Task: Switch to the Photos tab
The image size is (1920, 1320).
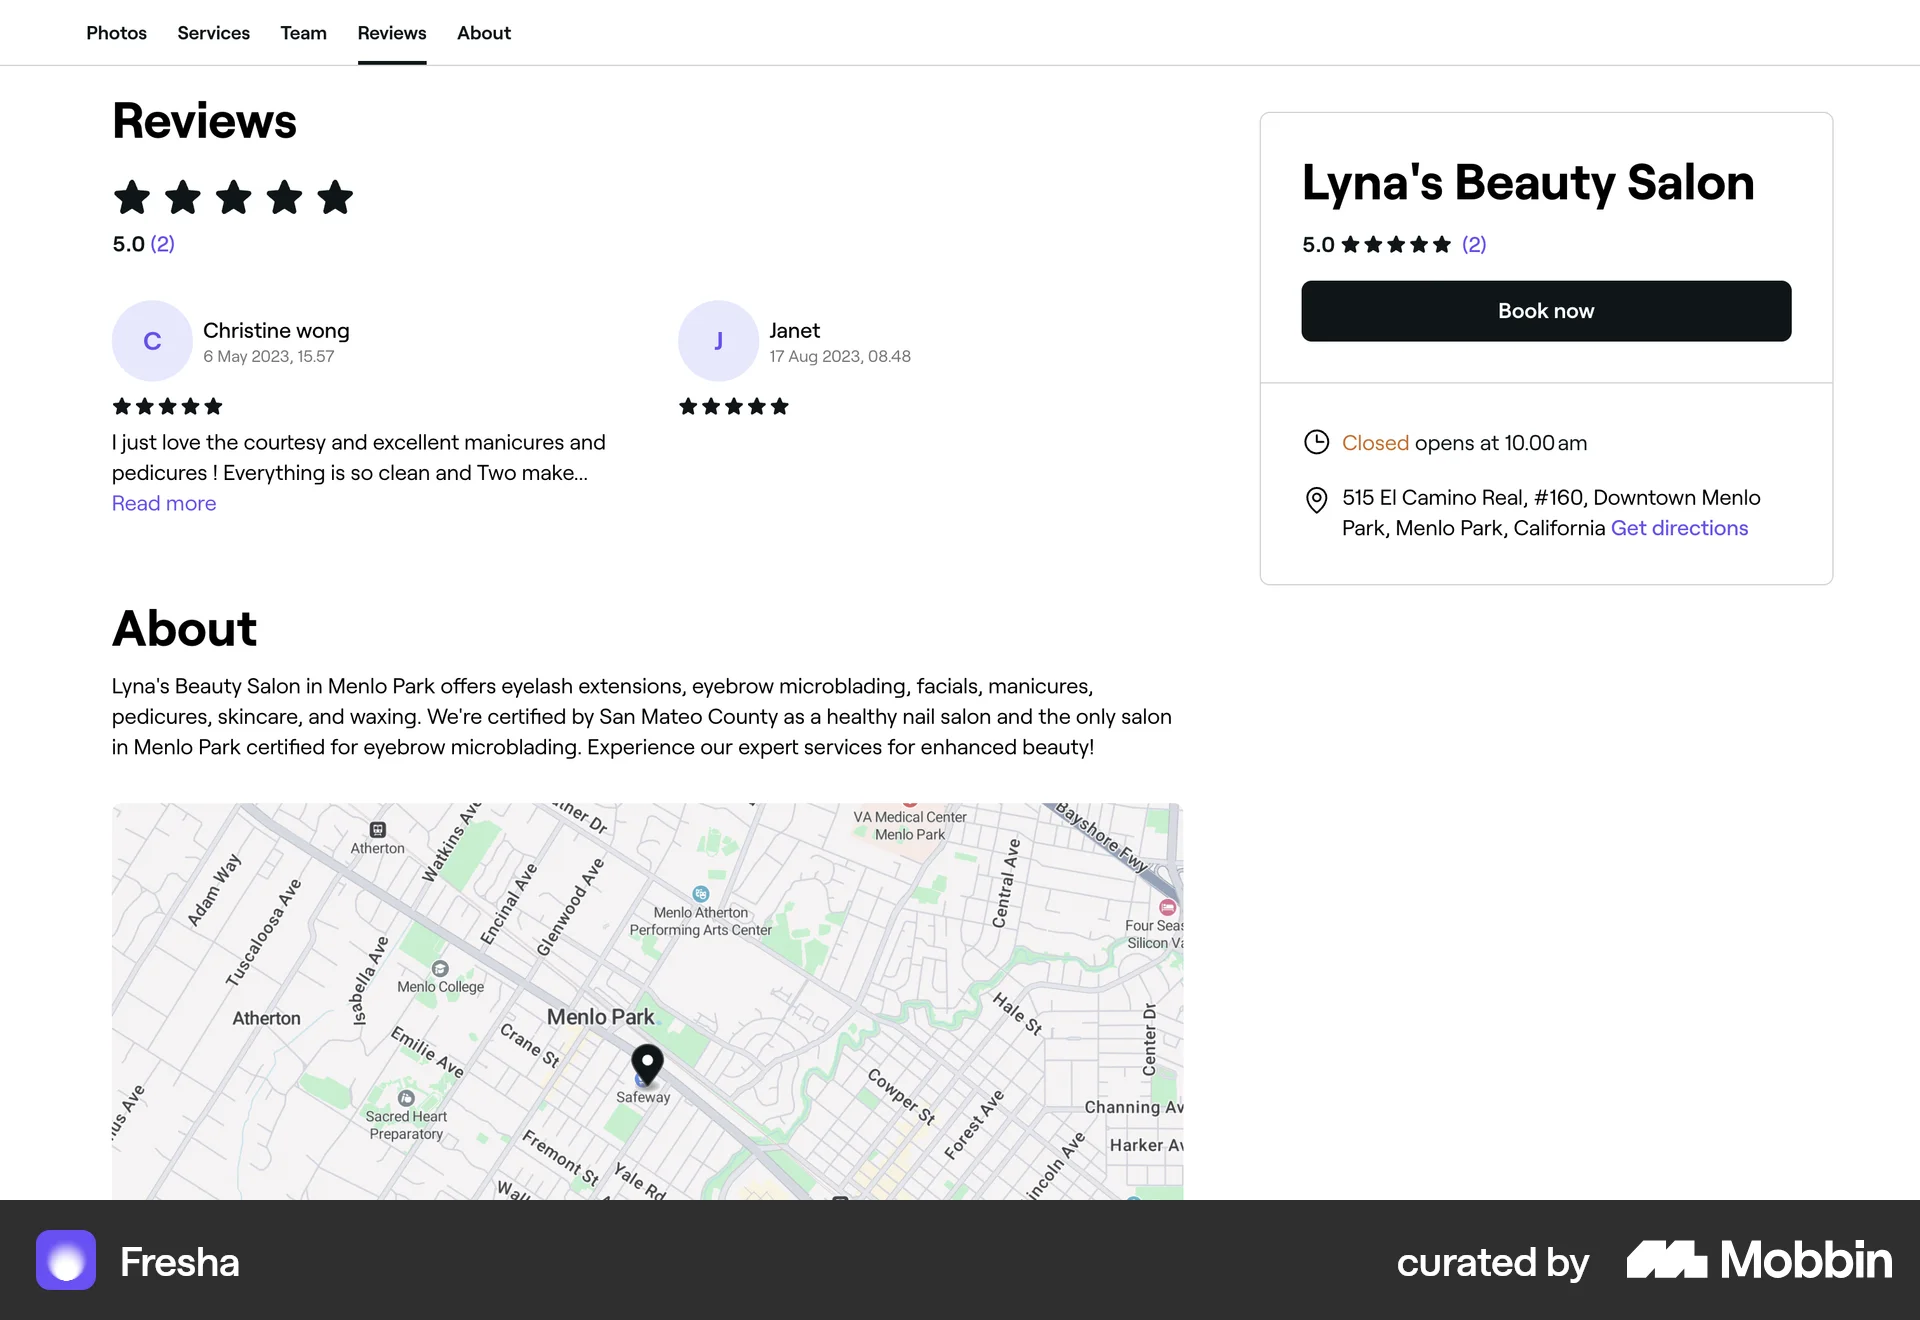Action: [x=116, y=32]
